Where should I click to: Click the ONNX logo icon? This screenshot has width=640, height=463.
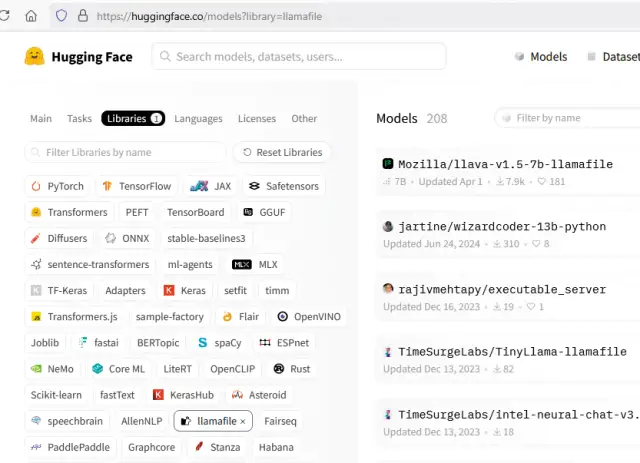coord(111,238)
